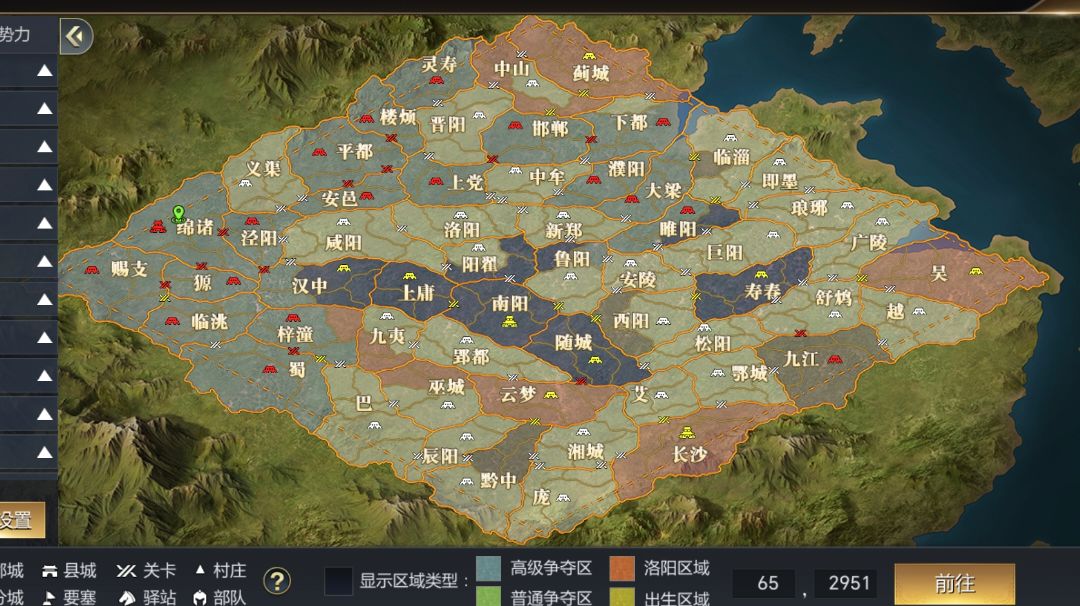Viewport: 1080px width, 606px height.
Task: Click the yellow capital icon under 南阳
Action: (x=510, y=321)
